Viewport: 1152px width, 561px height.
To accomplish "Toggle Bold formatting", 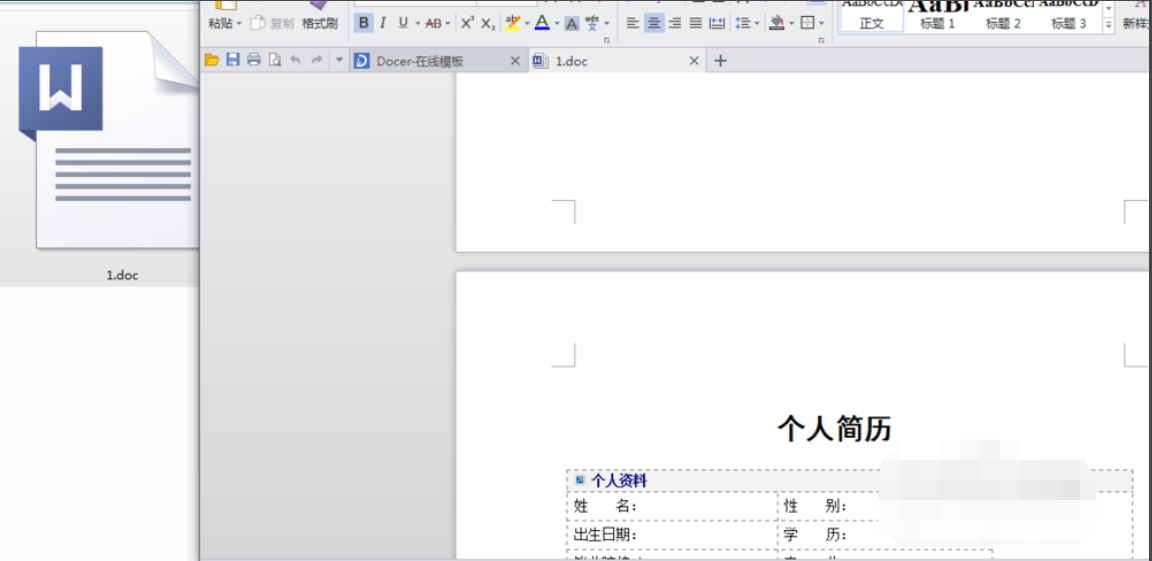I will [x=363, y=23].
